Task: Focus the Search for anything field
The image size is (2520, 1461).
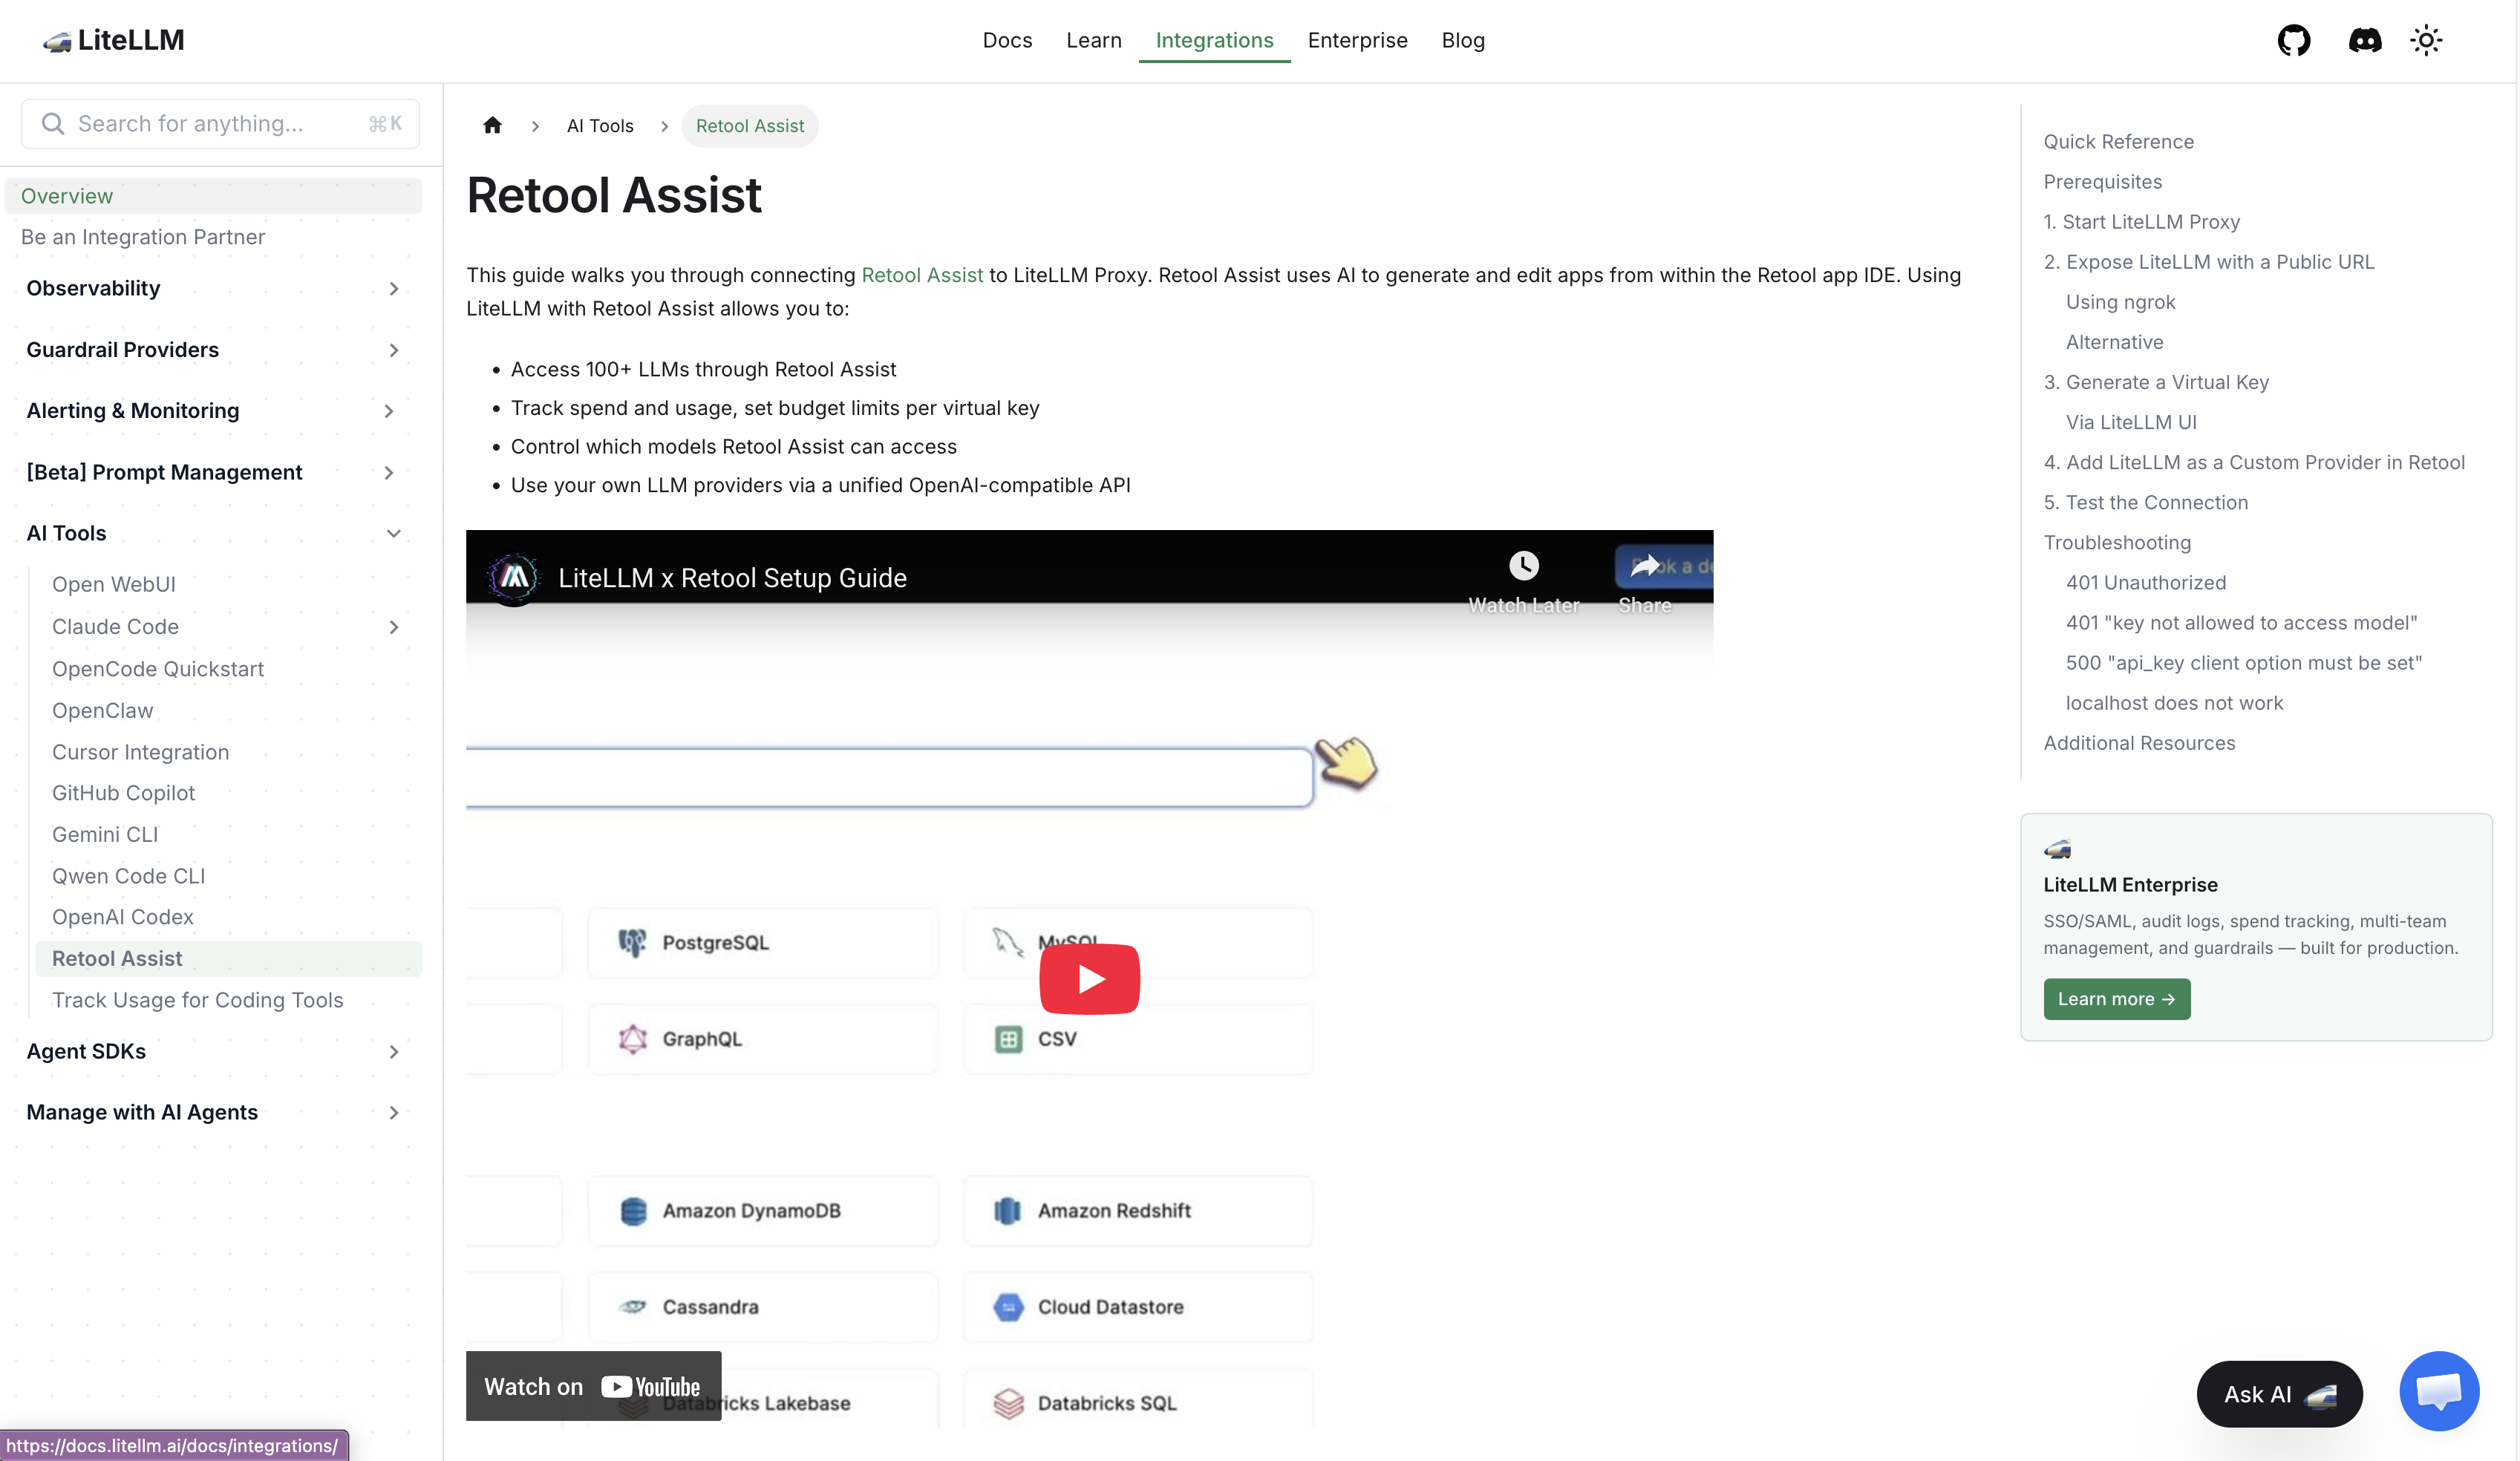Action: click(220, 123)
